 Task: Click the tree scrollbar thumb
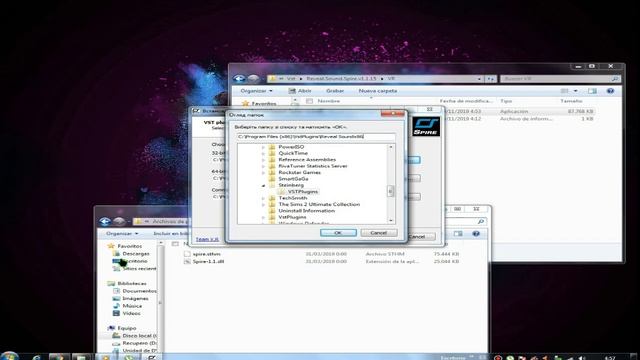pos(391,191)
